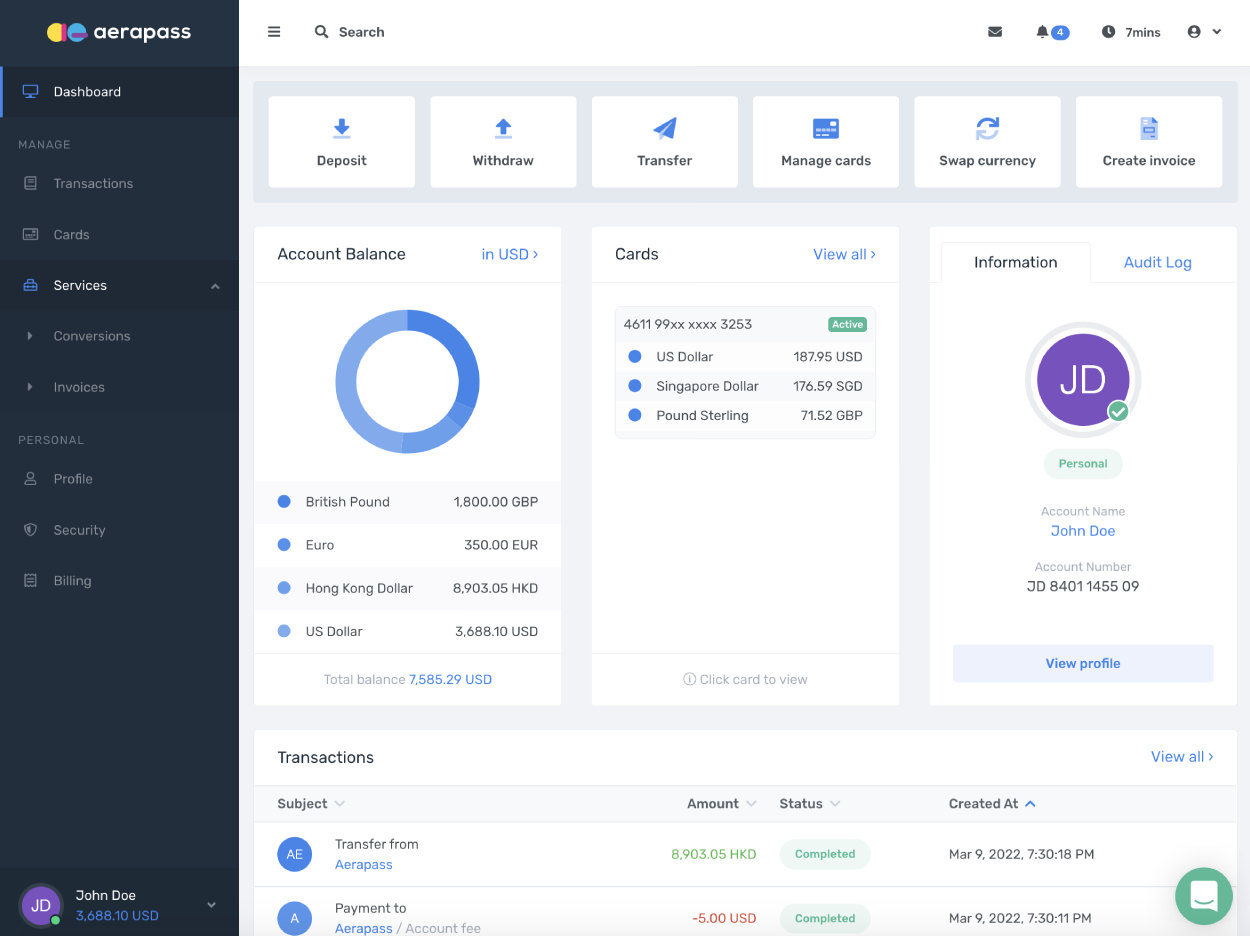Image resolution: width=1250 pixels, height=936 pixels.
Task: Click the Deposit download icon
Action: (342, 128)
